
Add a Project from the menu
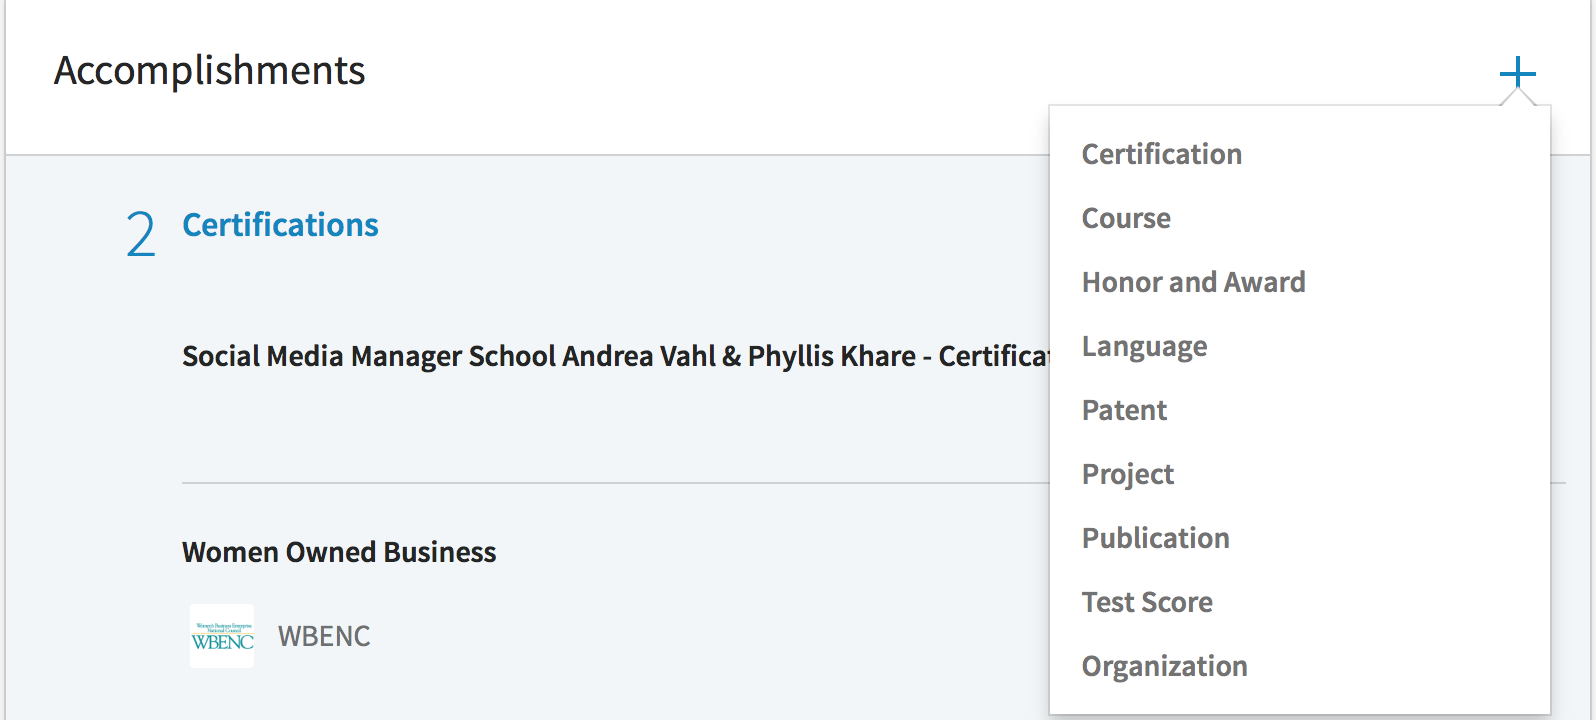(x=1128, y=475)
